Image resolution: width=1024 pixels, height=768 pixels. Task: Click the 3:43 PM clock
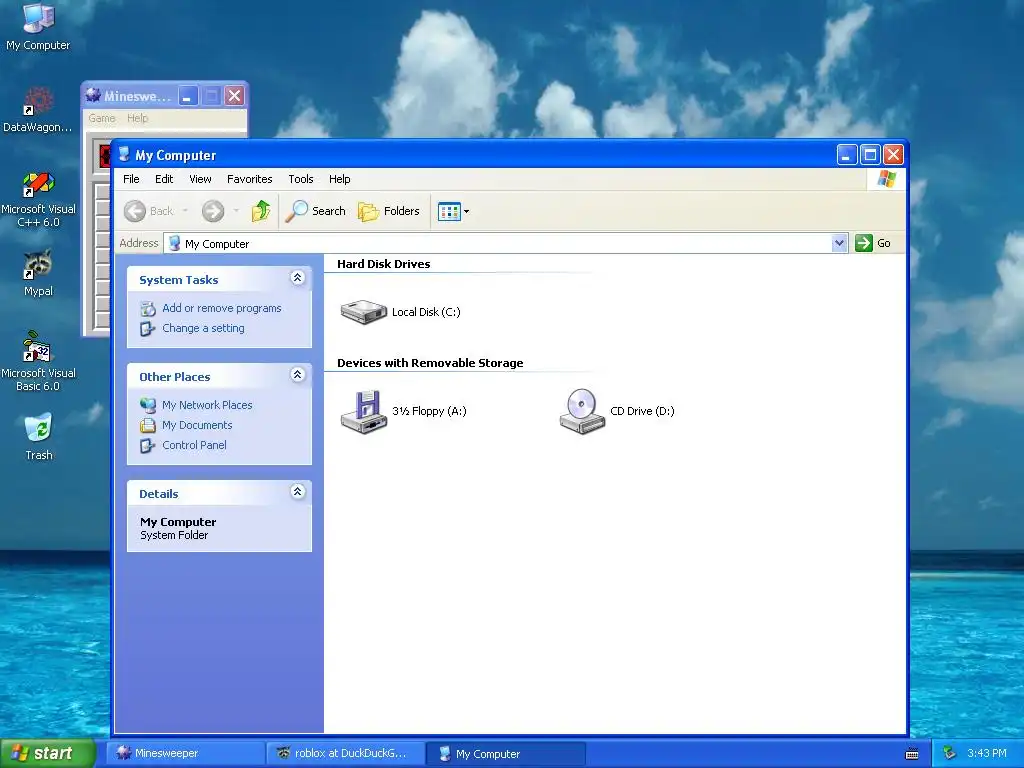click(x=987, y=754)
